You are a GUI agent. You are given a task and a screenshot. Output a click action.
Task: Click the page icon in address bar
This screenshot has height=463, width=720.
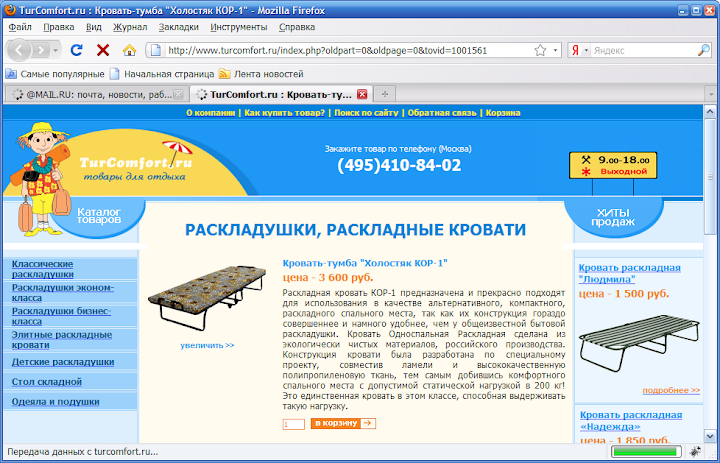coord(156,51)
